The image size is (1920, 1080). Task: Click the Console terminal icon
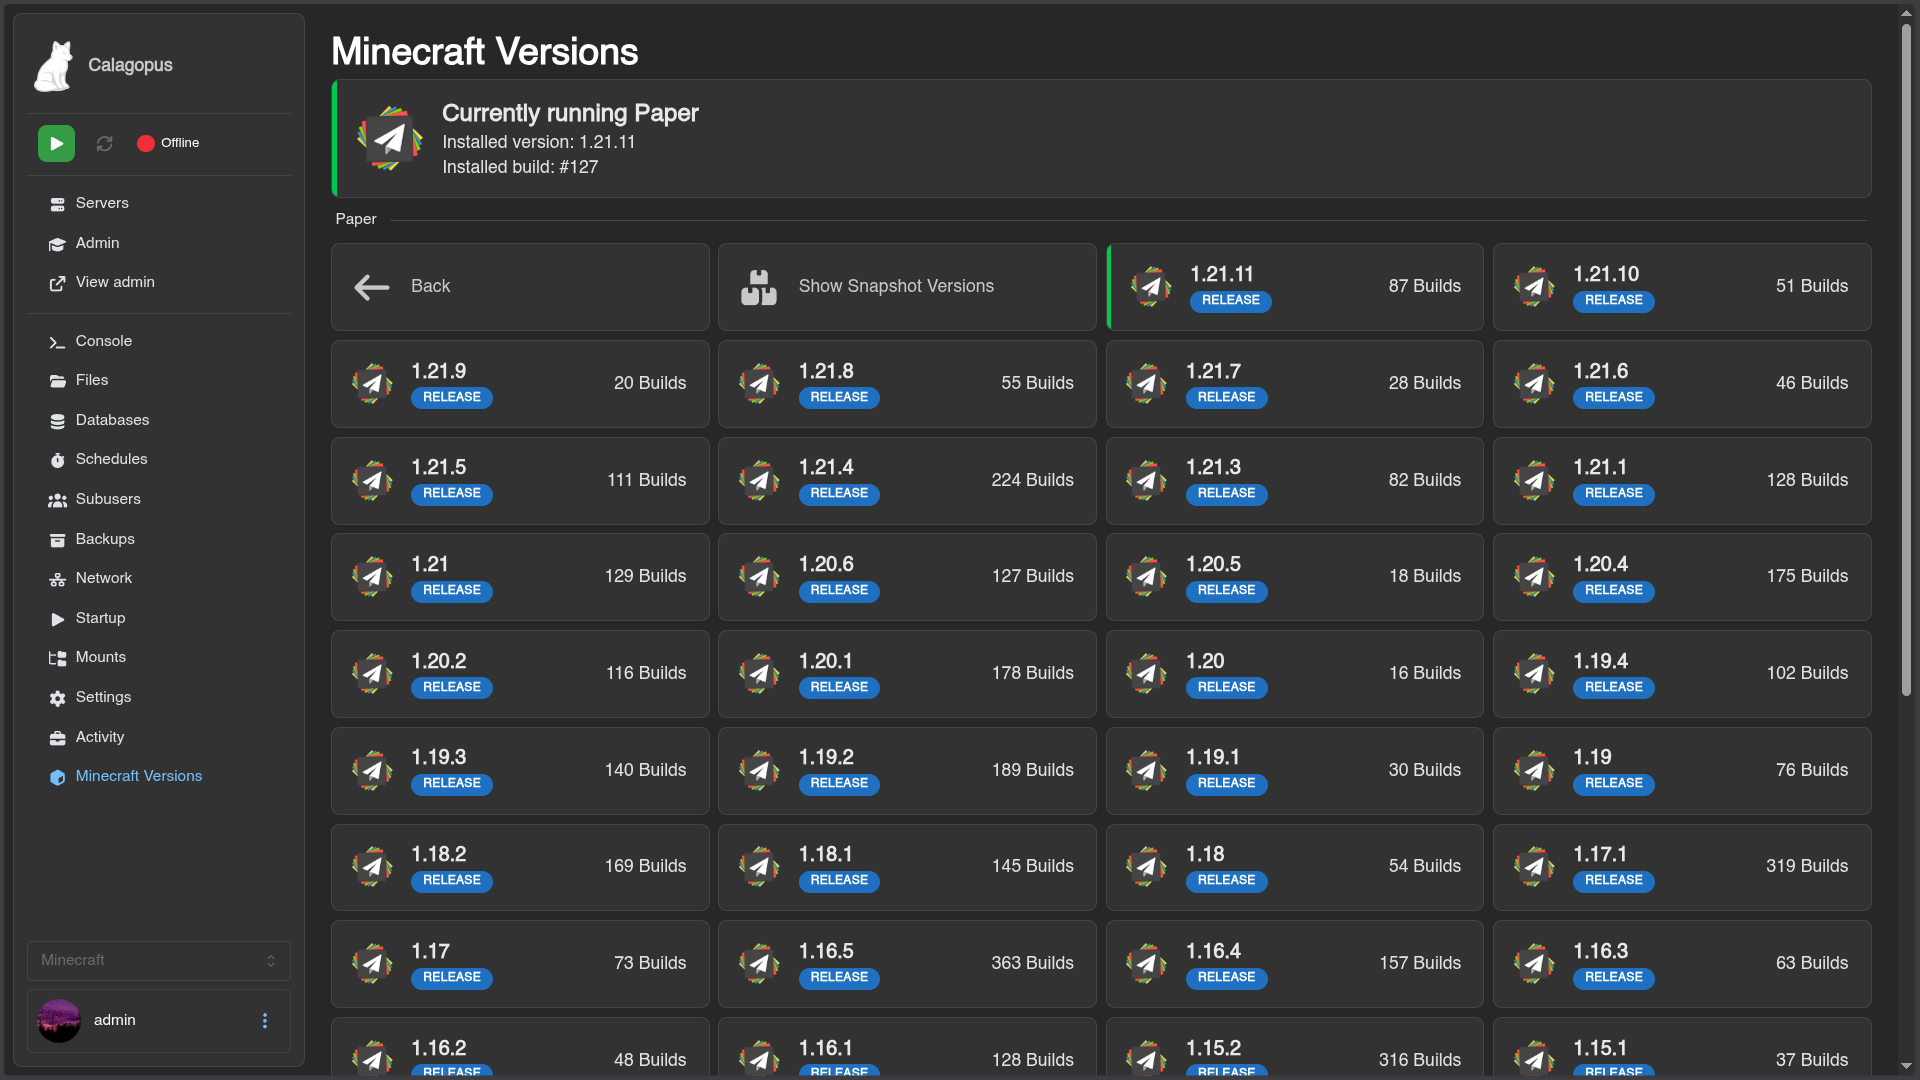57,342
